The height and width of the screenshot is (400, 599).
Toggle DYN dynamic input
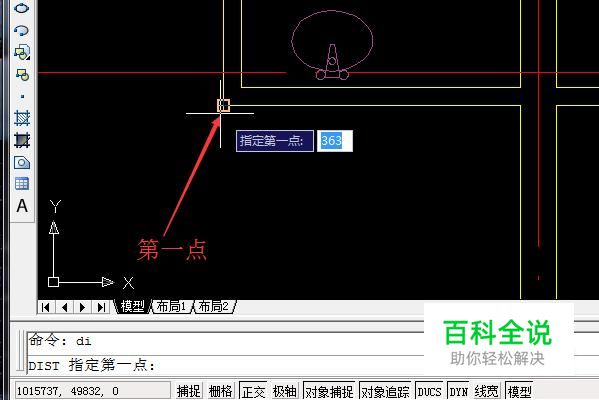click(458, 391)
